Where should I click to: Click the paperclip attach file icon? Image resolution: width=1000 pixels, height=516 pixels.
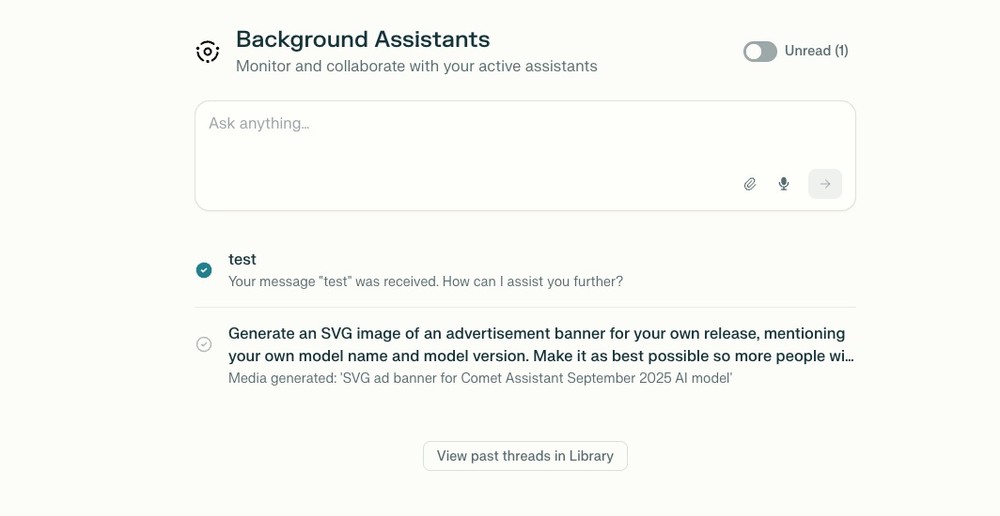(x=750, y=184)
